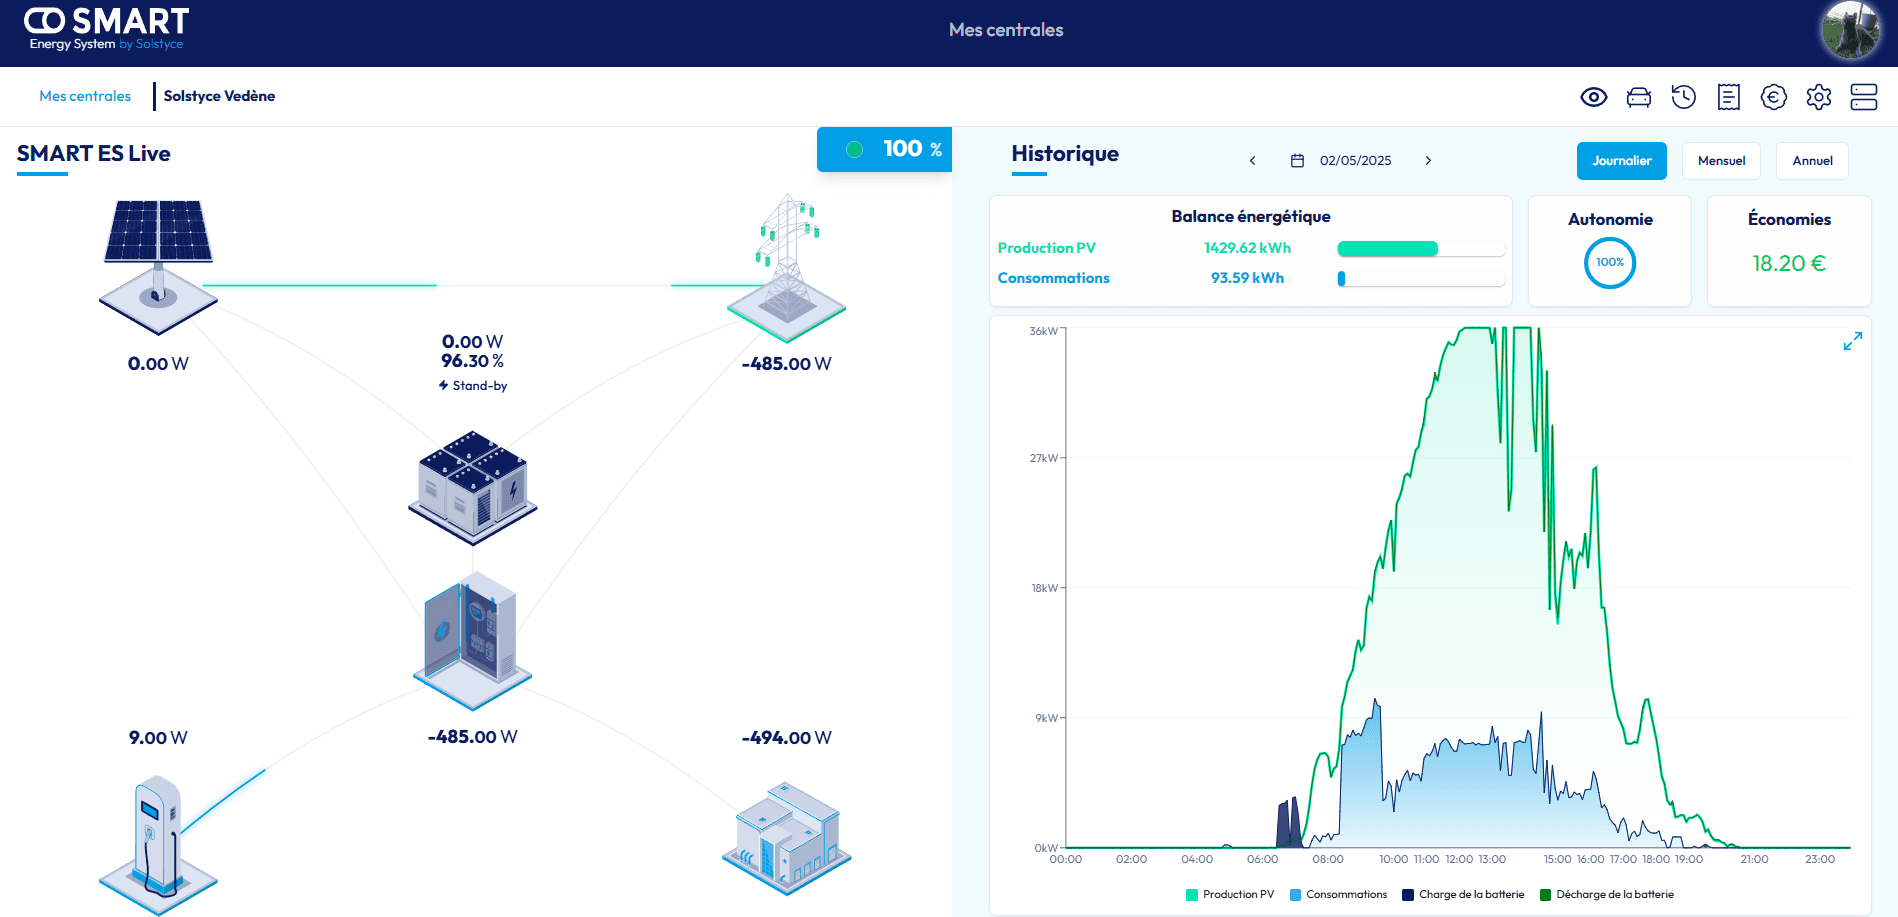Open the vehicle charging section
Screen dimensions: 1898x917
(1639, 97)
